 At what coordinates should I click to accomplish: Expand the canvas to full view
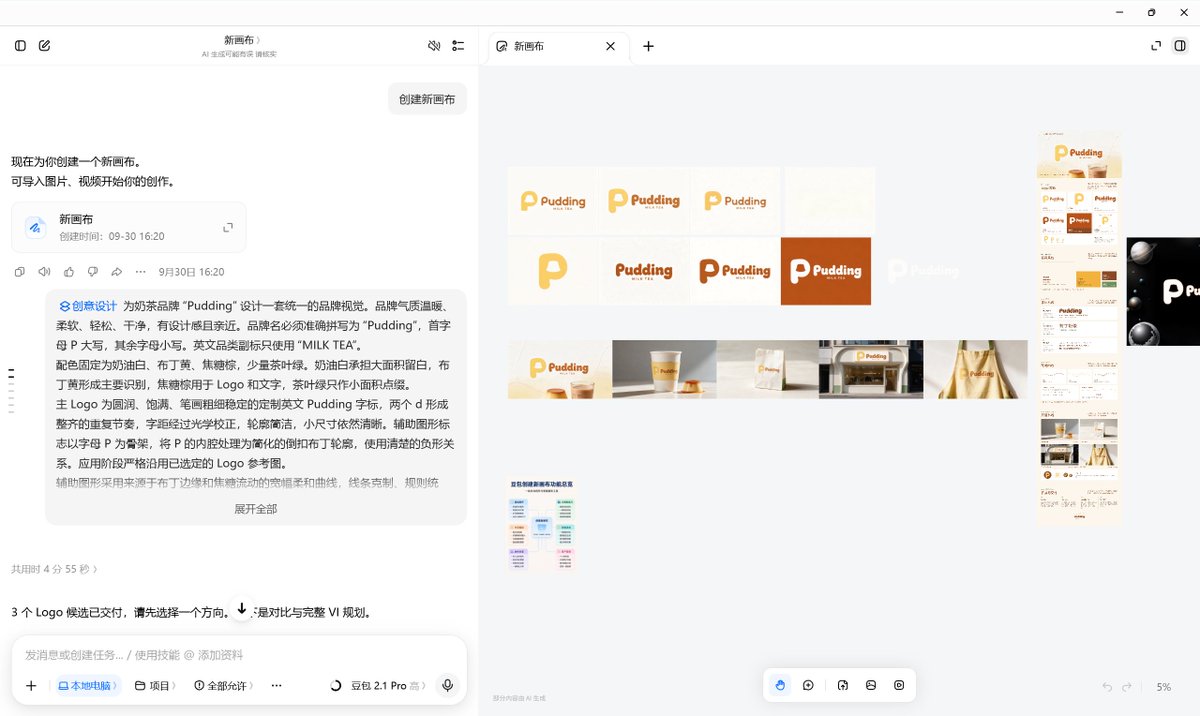1156,45
